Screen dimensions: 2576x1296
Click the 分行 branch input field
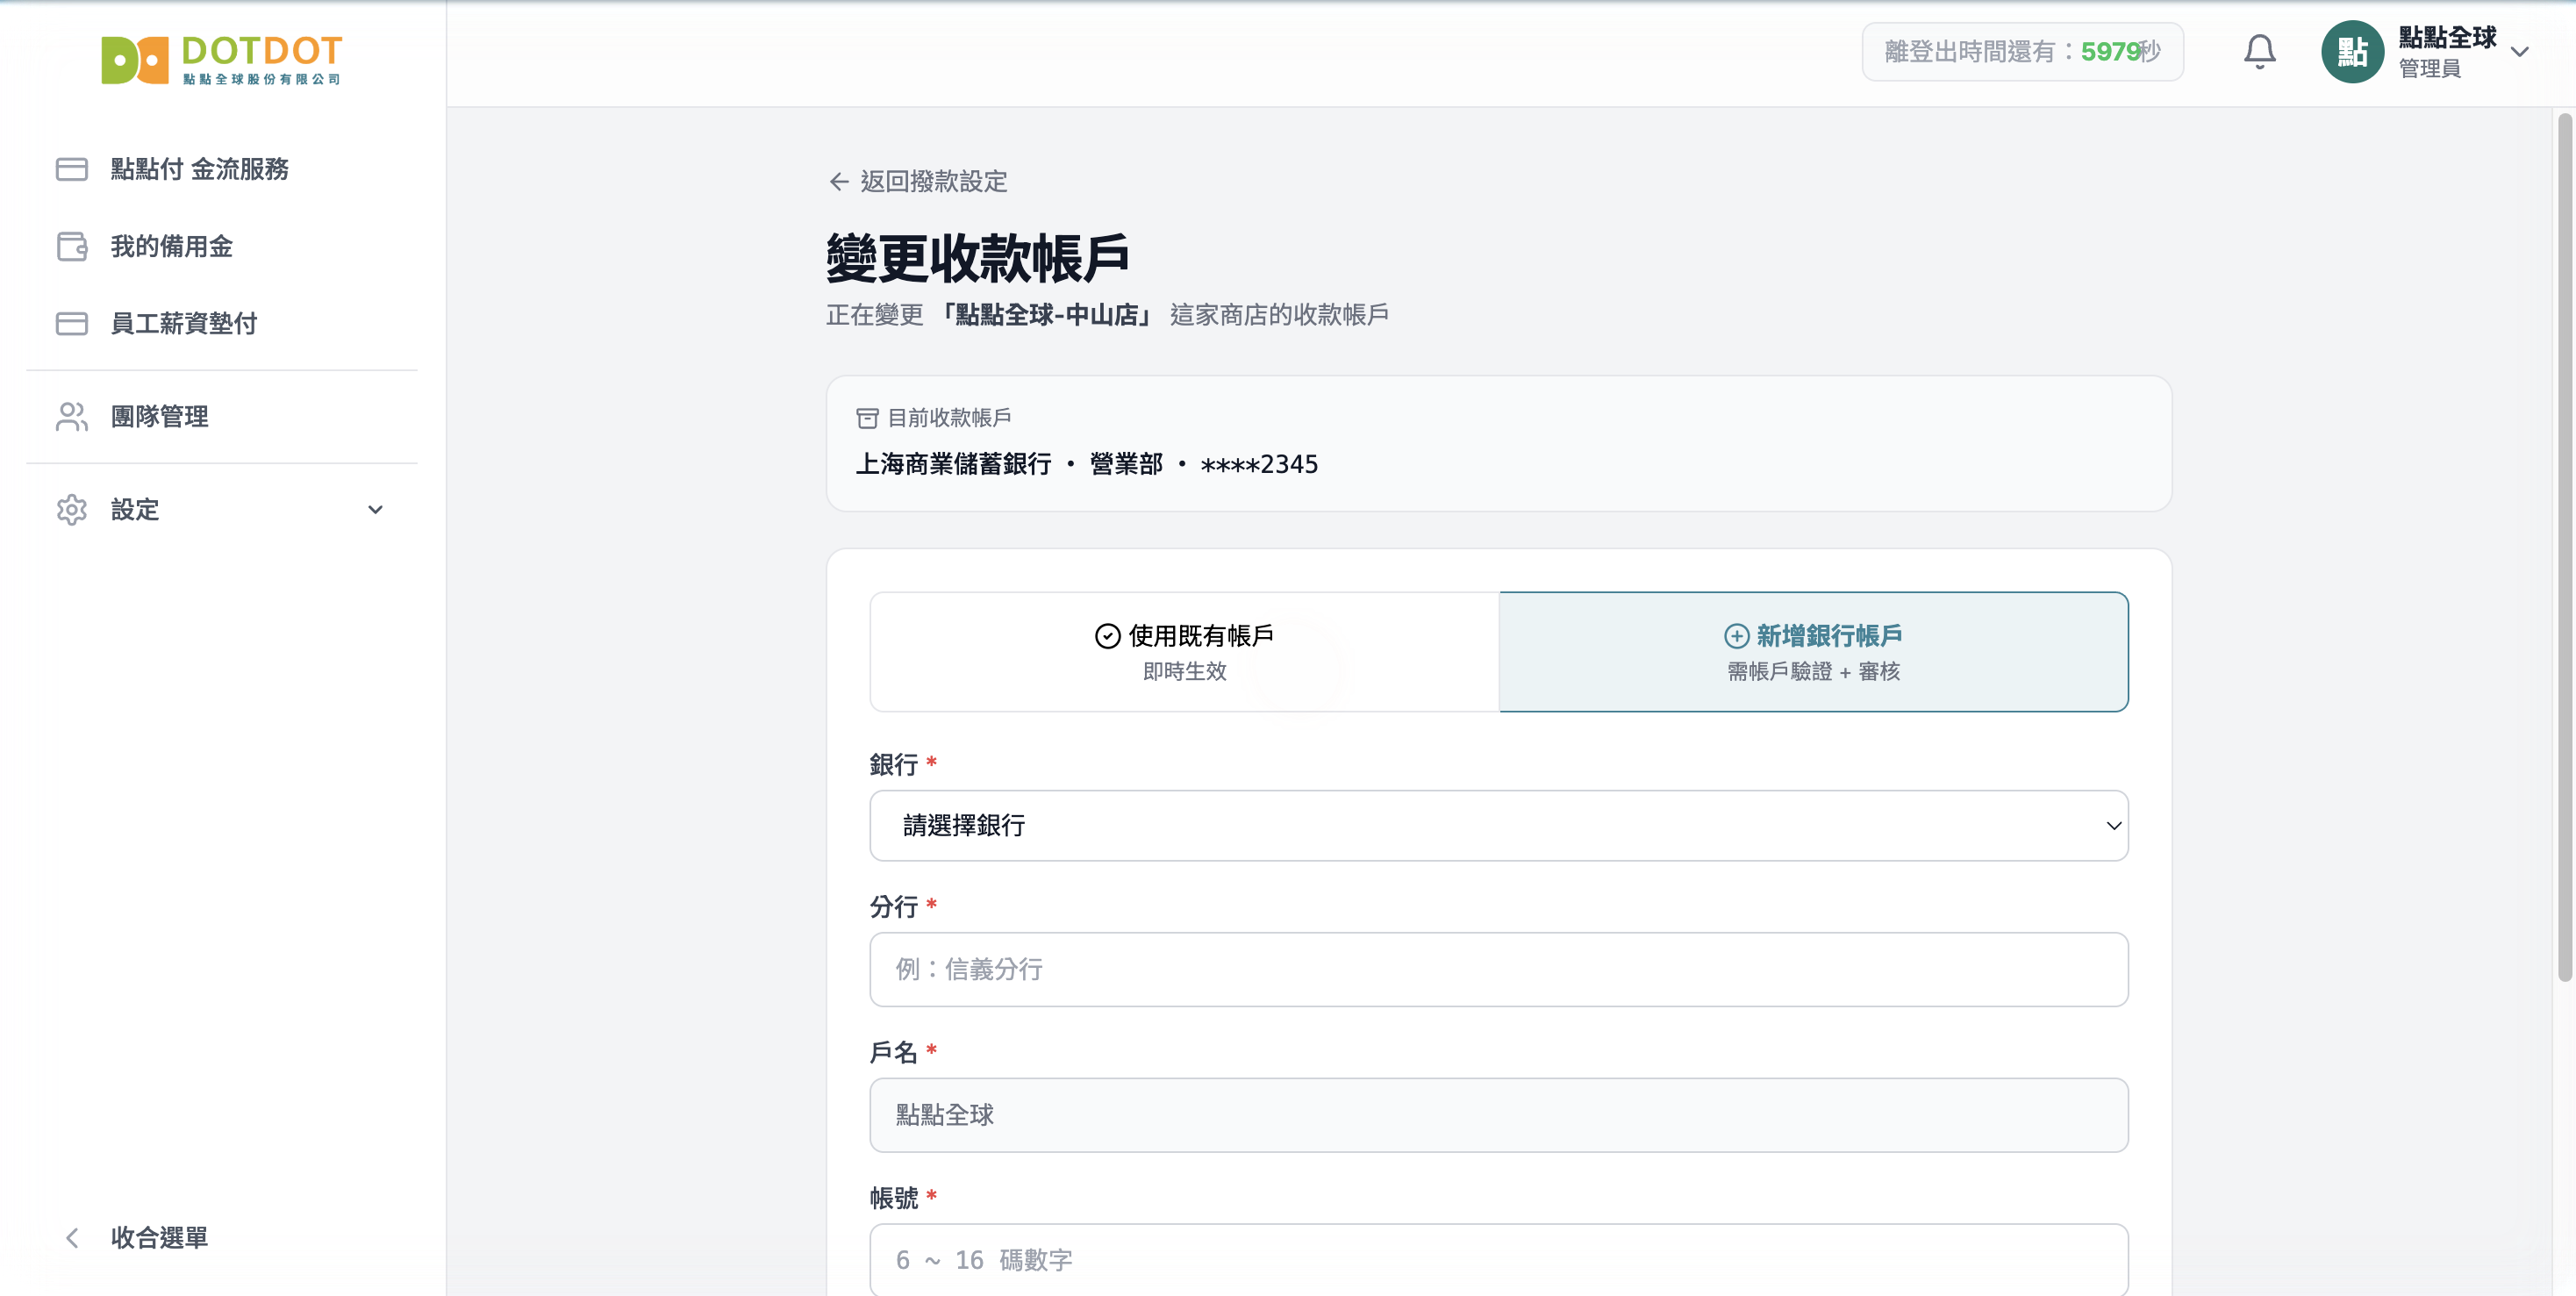(x=1498, y=969)
